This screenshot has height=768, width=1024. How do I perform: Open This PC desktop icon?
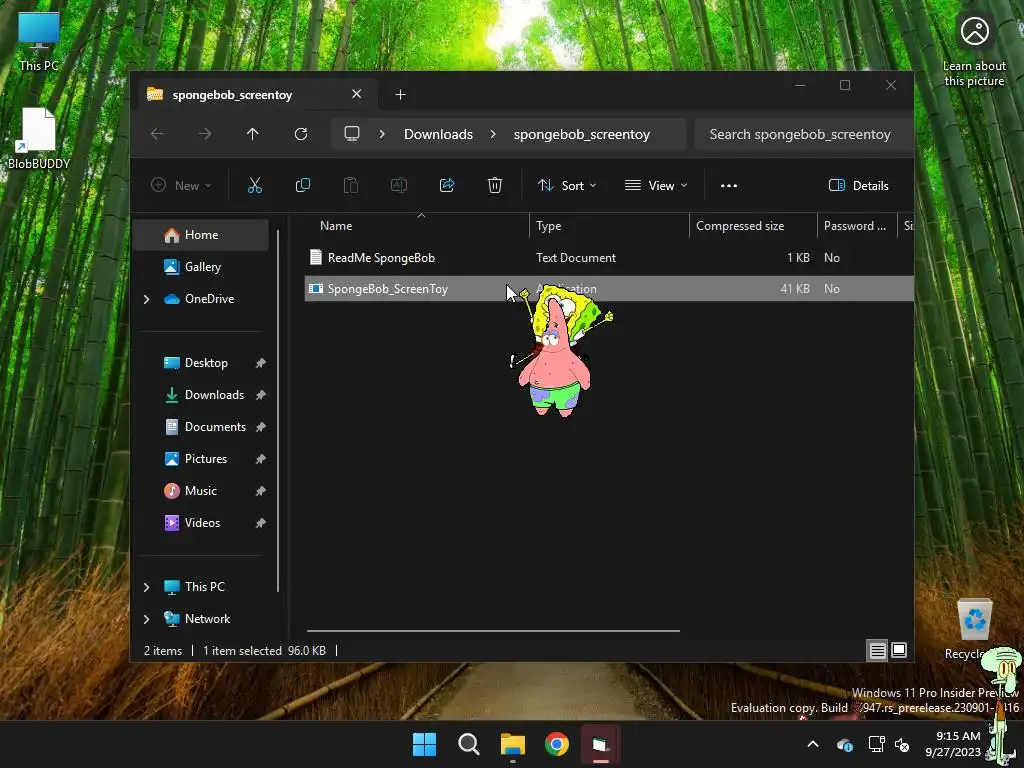coord(39,40)
